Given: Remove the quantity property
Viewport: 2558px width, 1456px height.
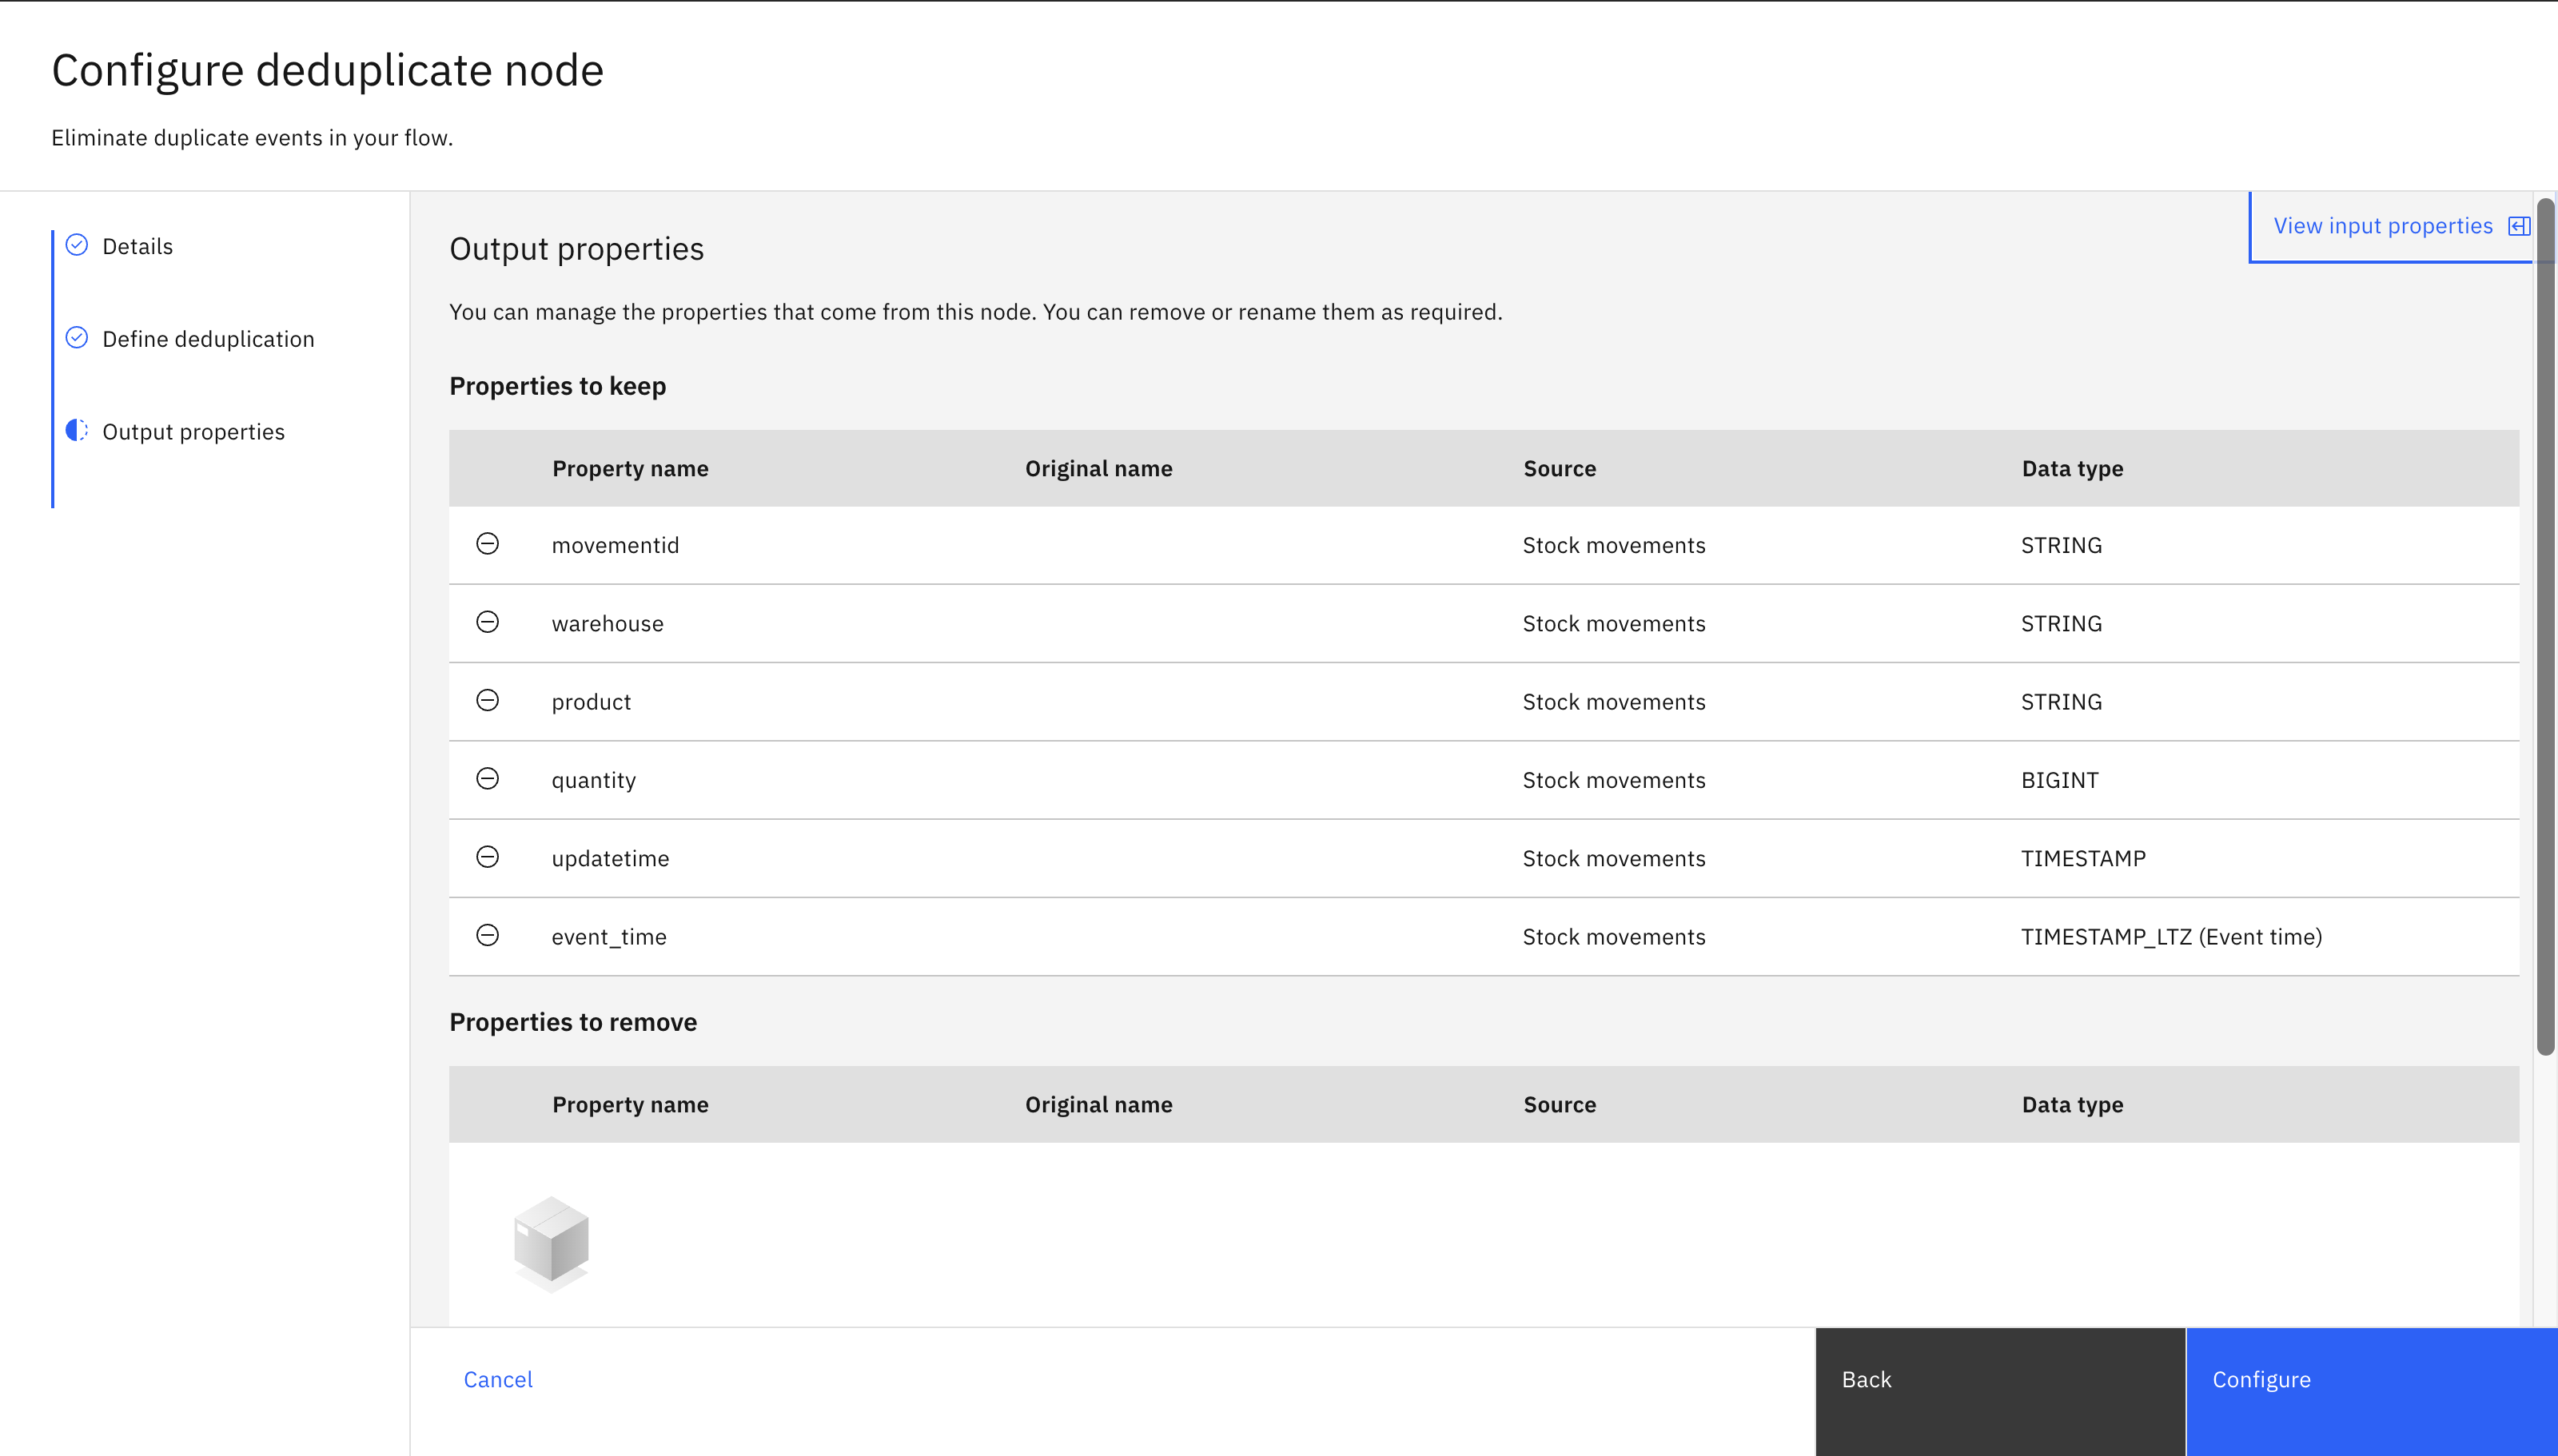Looking at the screenshot, I should pos(488,779).
